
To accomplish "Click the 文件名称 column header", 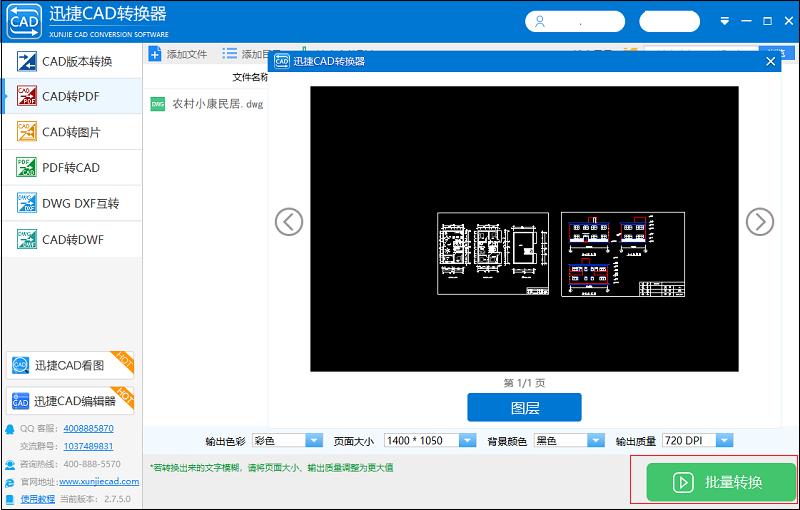I will [x=250, y=77].
